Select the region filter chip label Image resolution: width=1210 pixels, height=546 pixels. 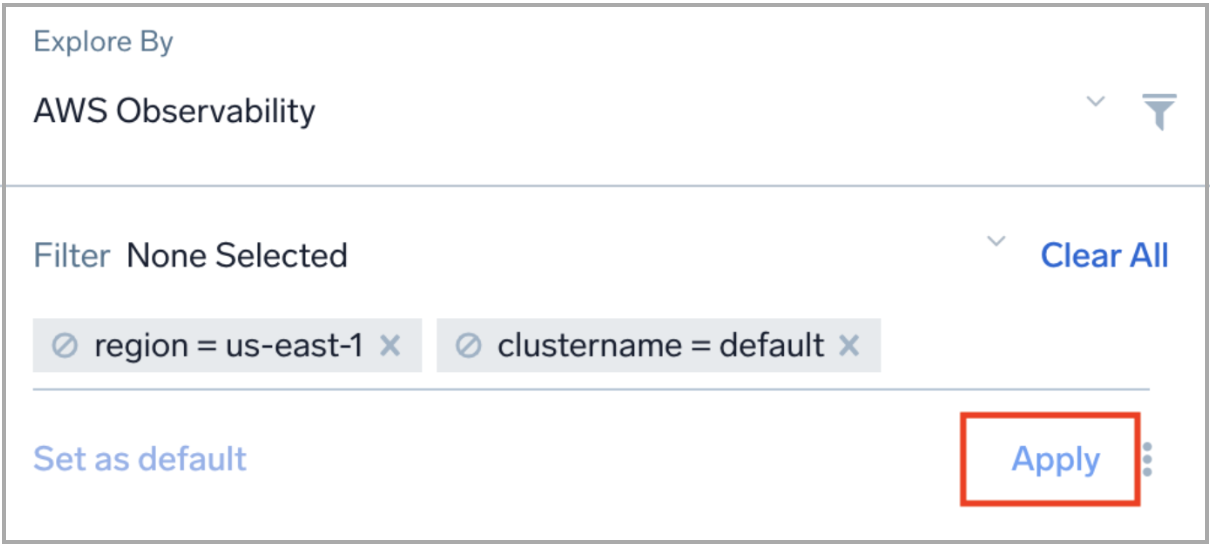(140, 346)
